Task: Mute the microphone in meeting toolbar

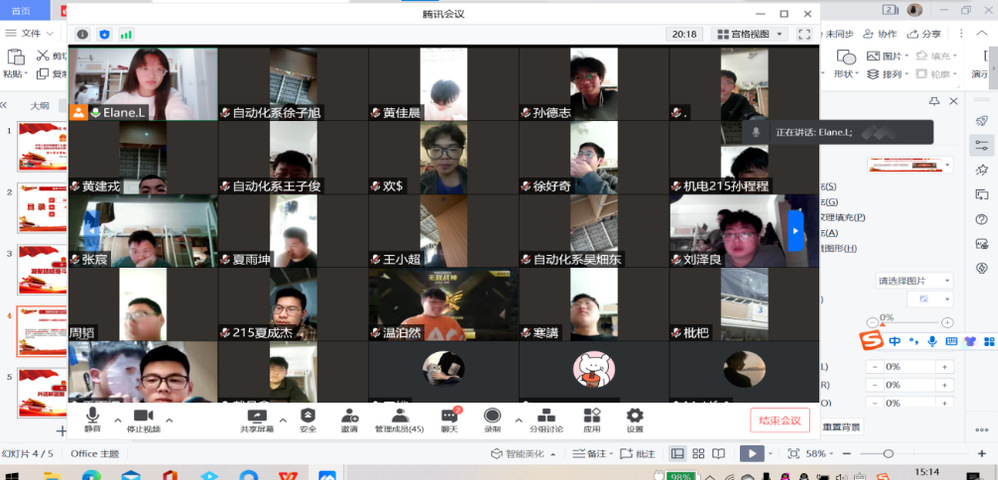Action: pos(93,418)
